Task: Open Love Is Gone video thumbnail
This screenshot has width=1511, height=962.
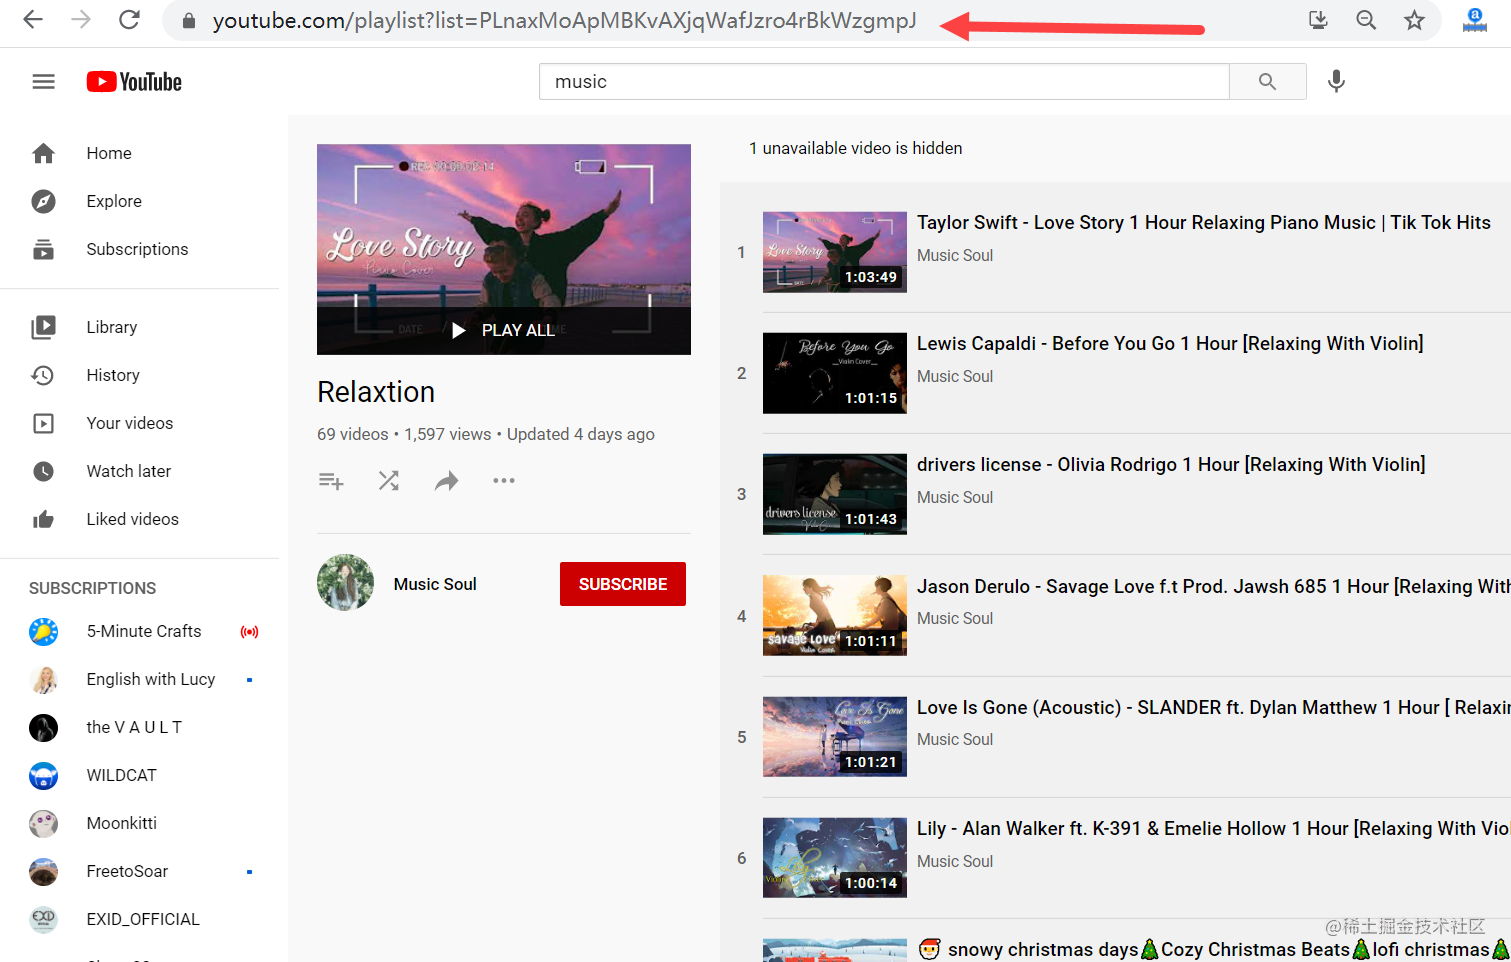Action: point(835,737)
